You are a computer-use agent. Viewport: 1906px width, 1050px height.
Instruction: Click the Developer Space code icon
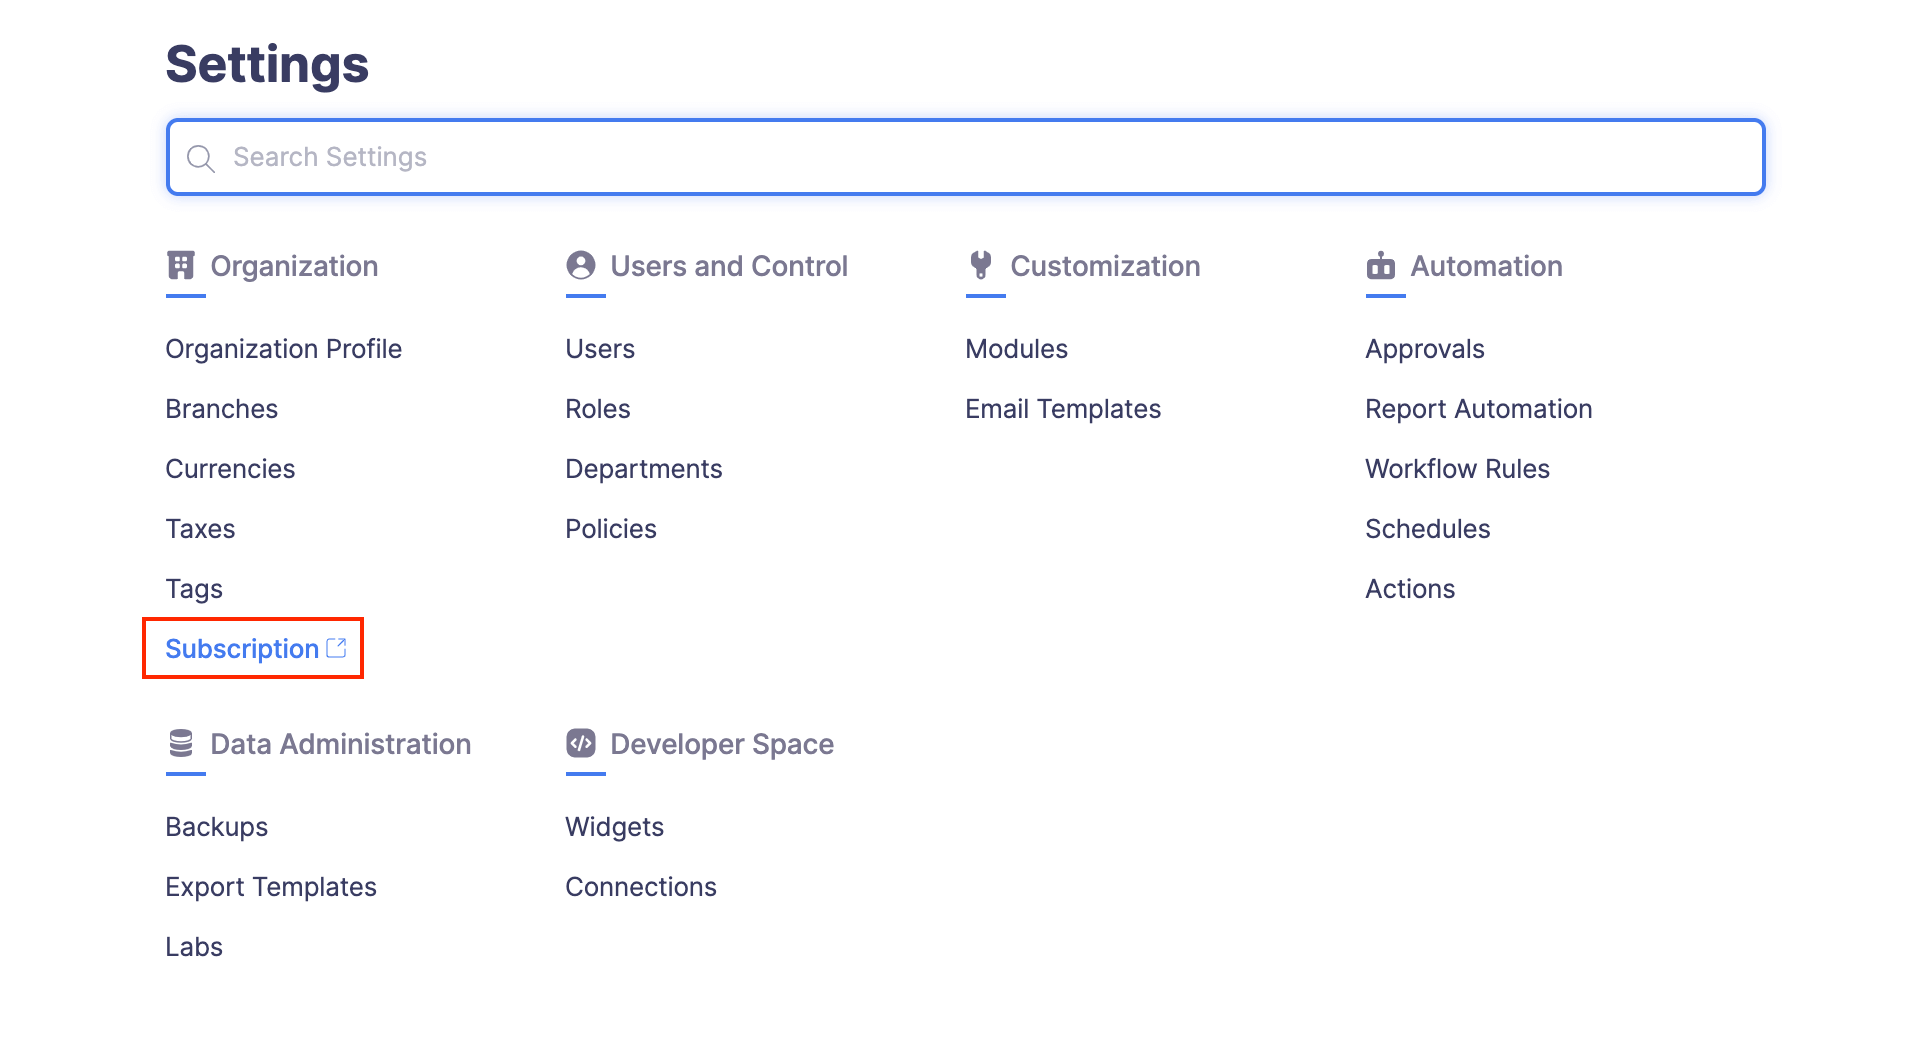point(581,744)
